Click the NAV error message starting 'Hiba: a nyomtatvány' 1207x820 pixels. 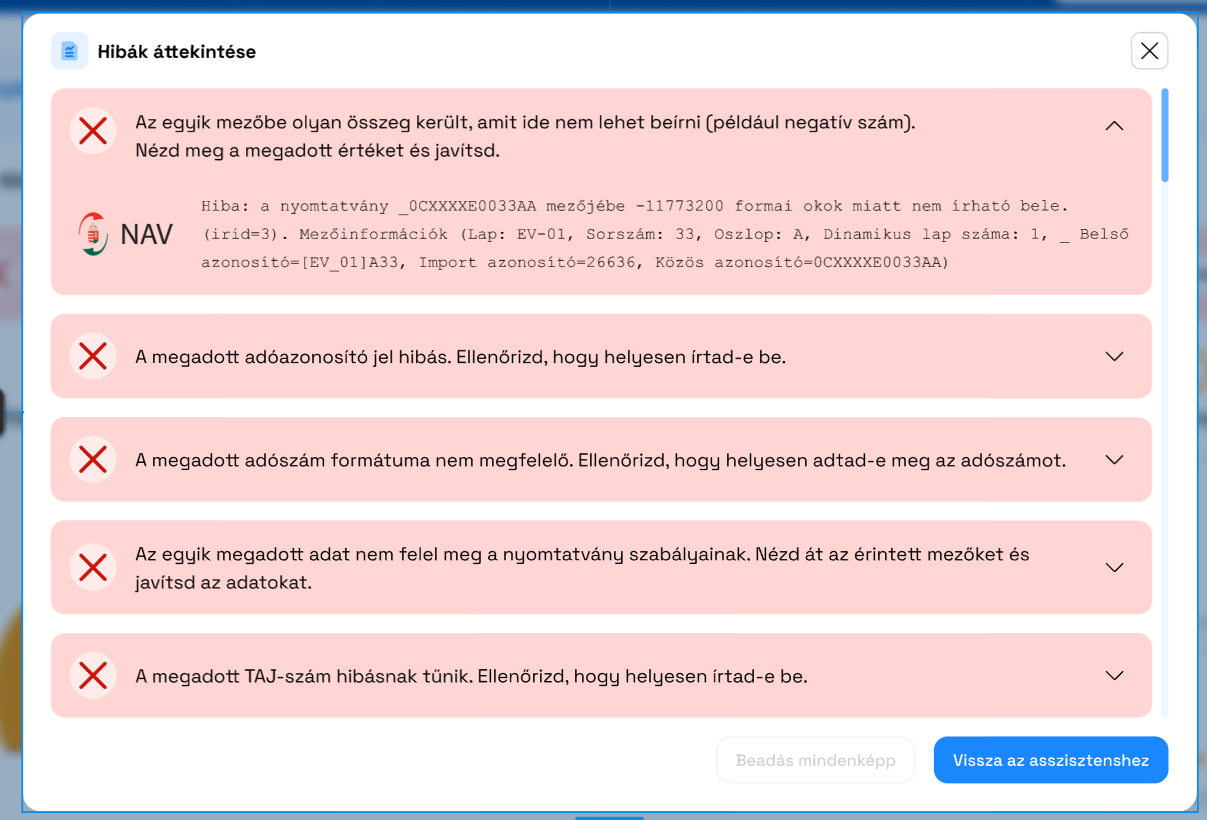665,234
